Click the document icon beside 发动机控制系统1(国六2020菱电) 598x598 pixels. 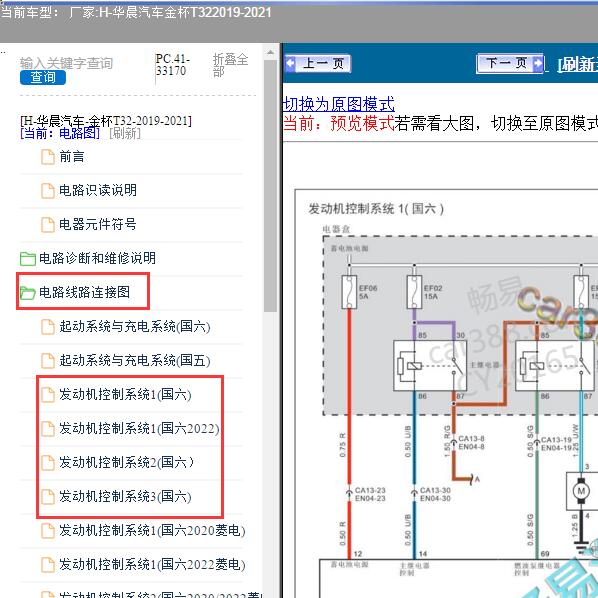click(48, 531)
